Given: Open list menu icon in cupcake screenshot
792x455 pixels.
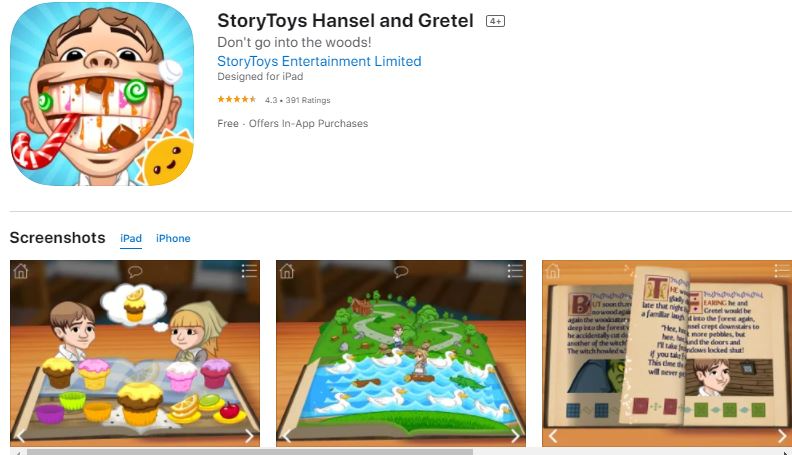Looking at the screenshot, I should point(249,271).
